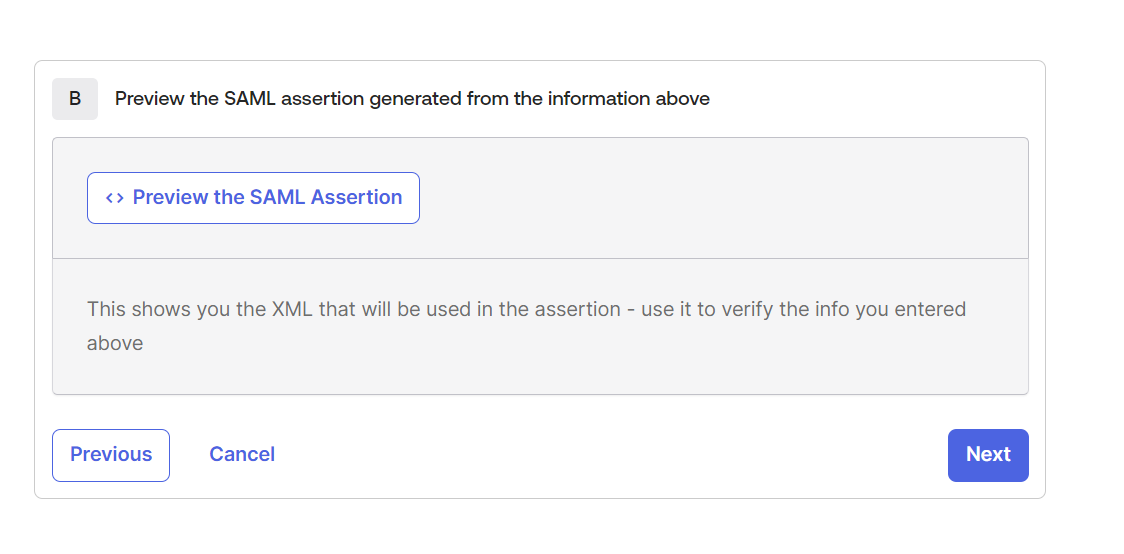The image size is (1124, 554).
Task: Click 'information above' in the heading
Action: [629, 99]
